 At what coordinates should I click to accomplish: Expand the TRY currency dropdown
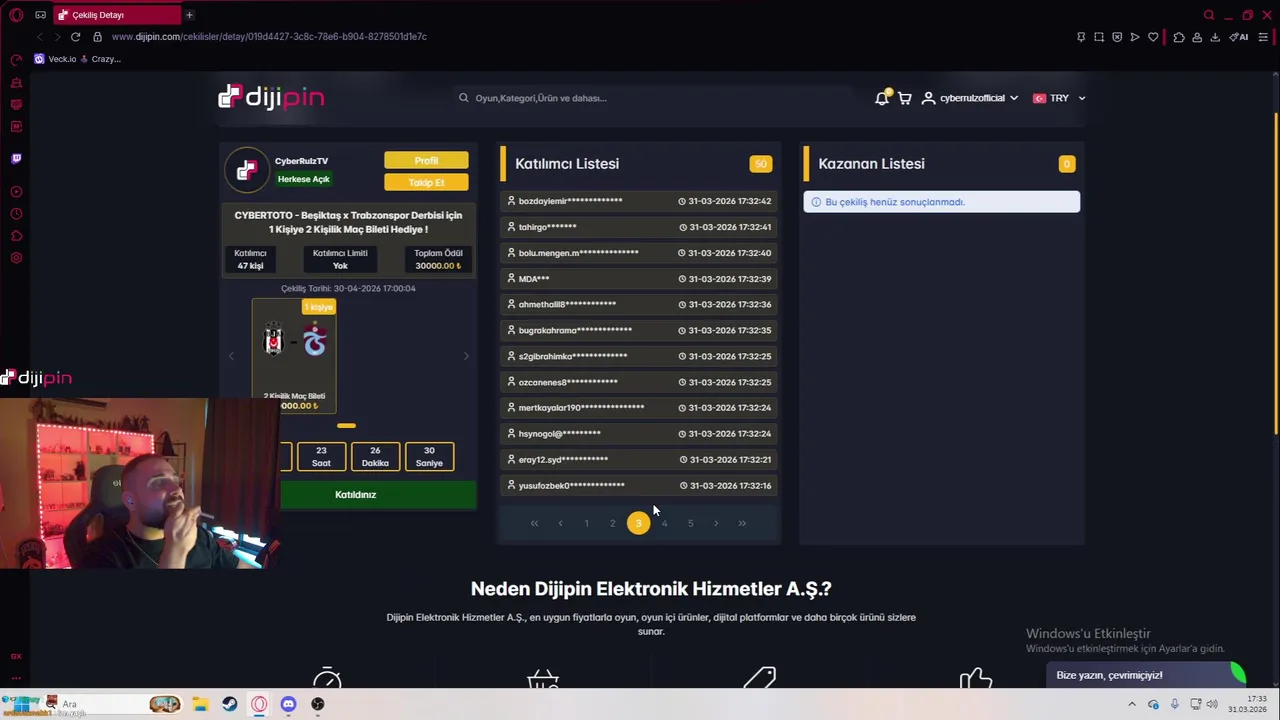[1059, 98]
